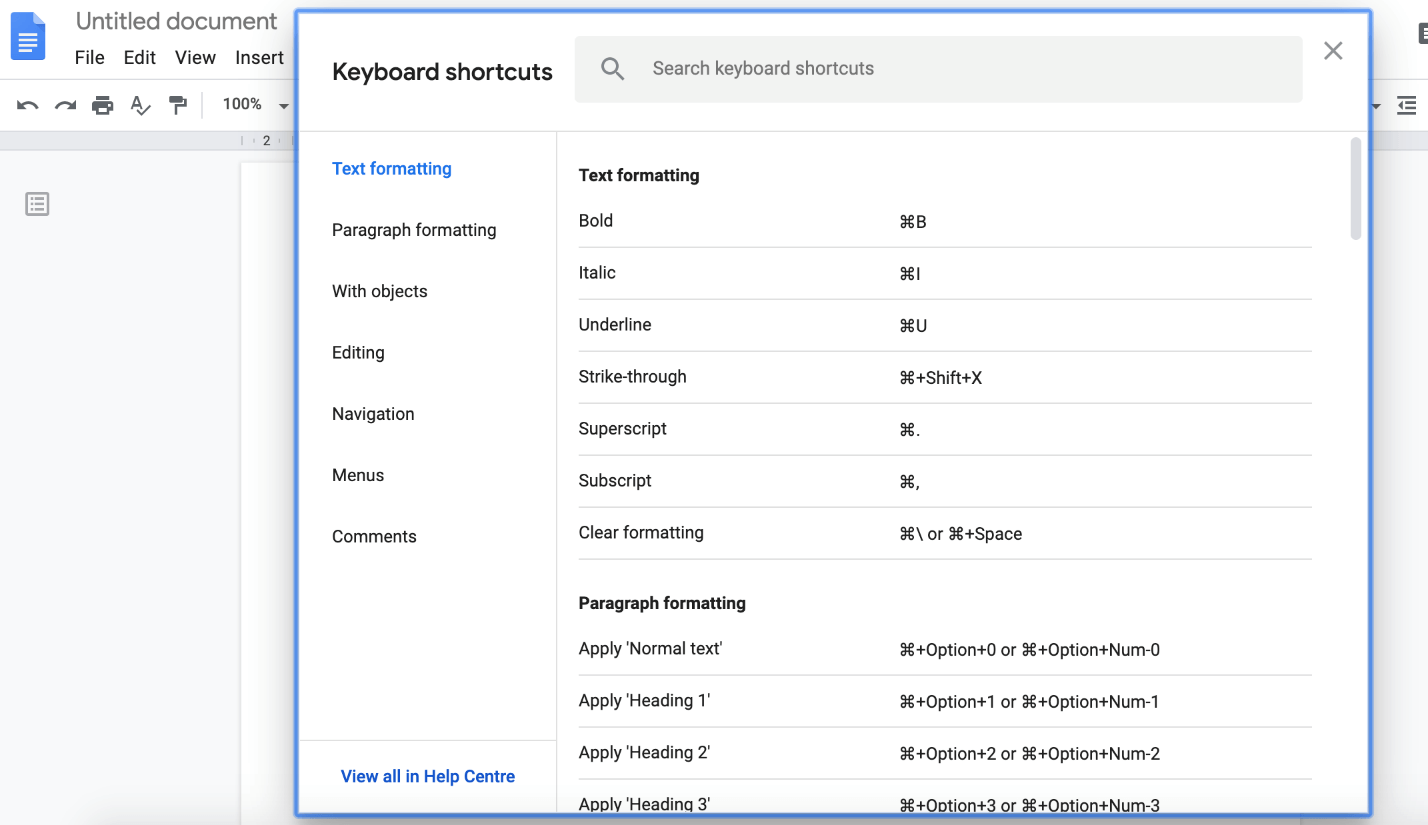
Task: Select the Paint format tool
Action: (x=178, y=105)
